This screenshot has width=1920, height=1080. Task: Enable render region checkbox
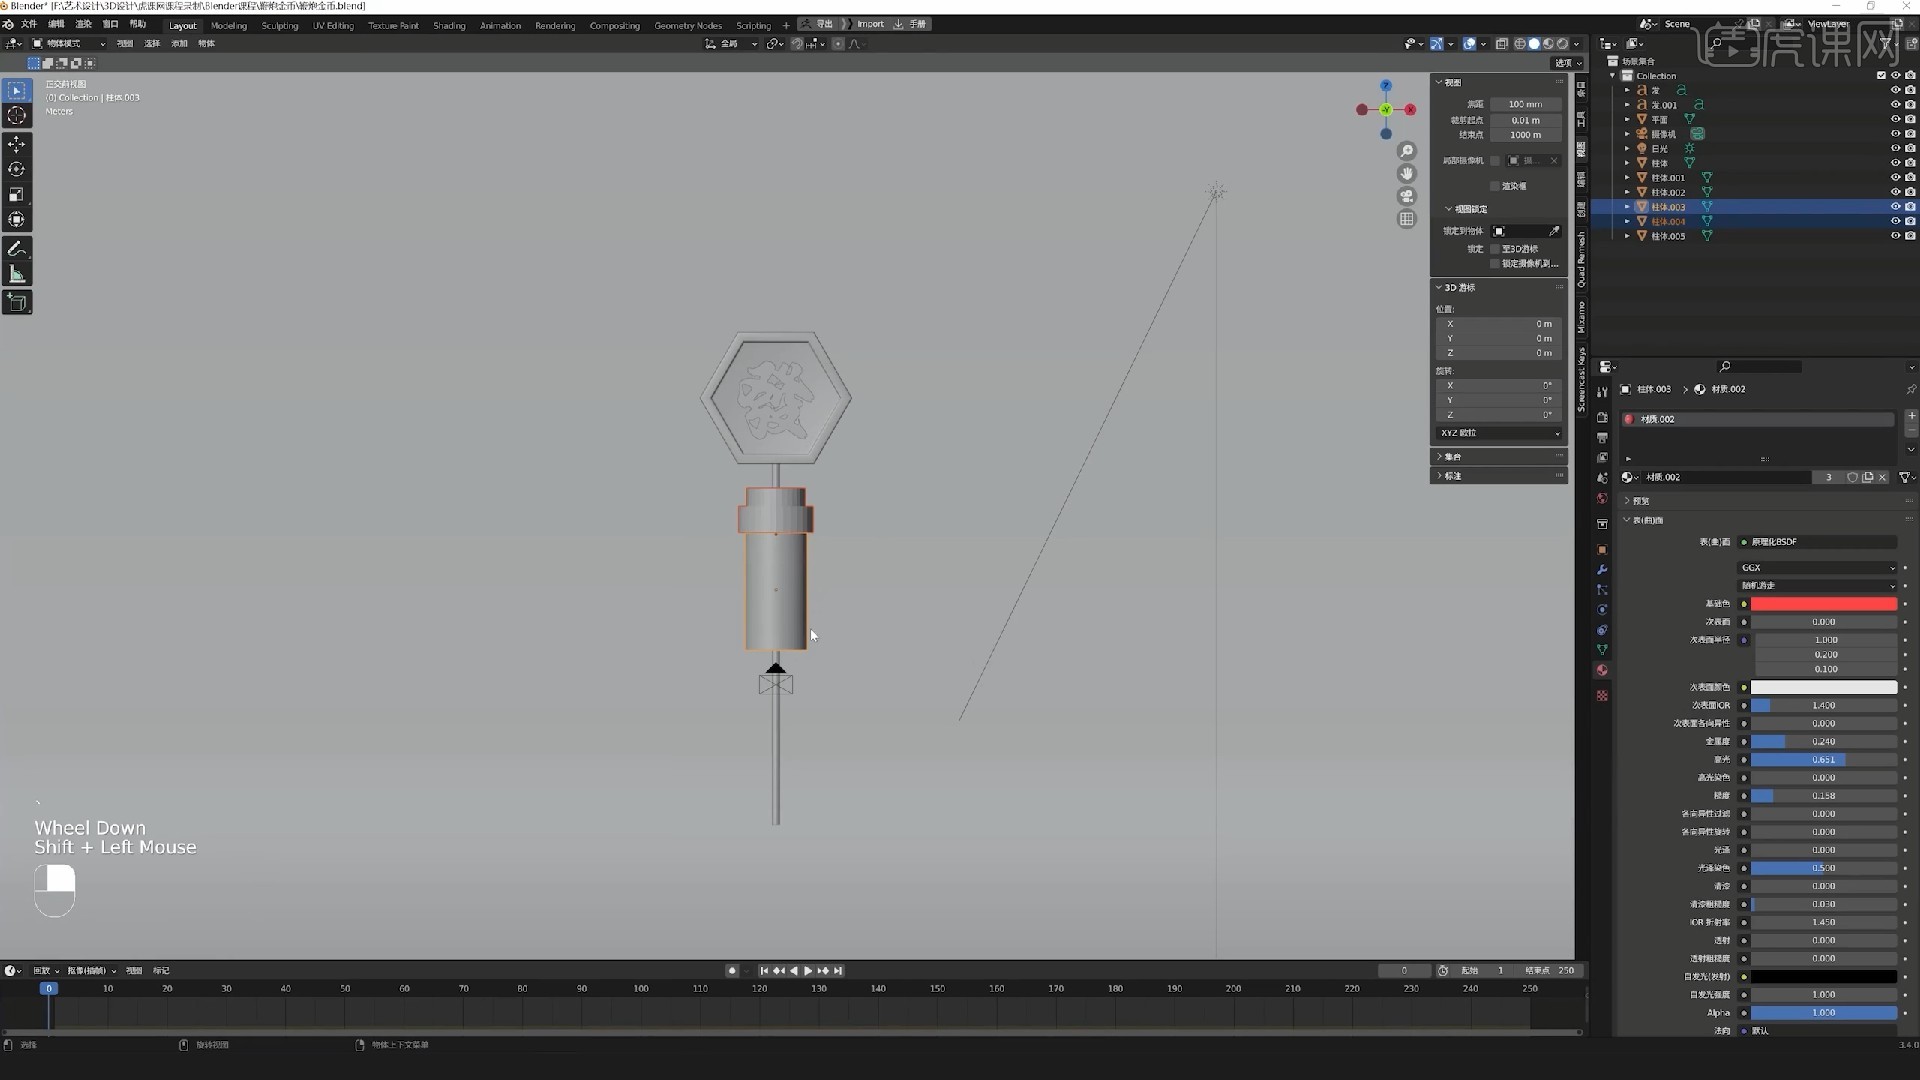pos(1495,186)
